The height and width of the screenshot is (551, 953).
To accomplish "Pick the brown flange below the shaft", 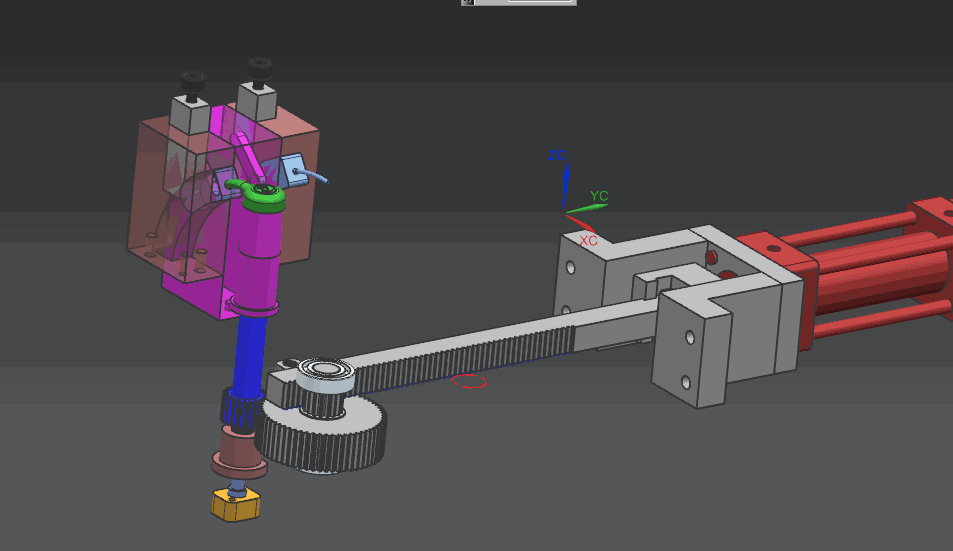I will tap(238, 456).
